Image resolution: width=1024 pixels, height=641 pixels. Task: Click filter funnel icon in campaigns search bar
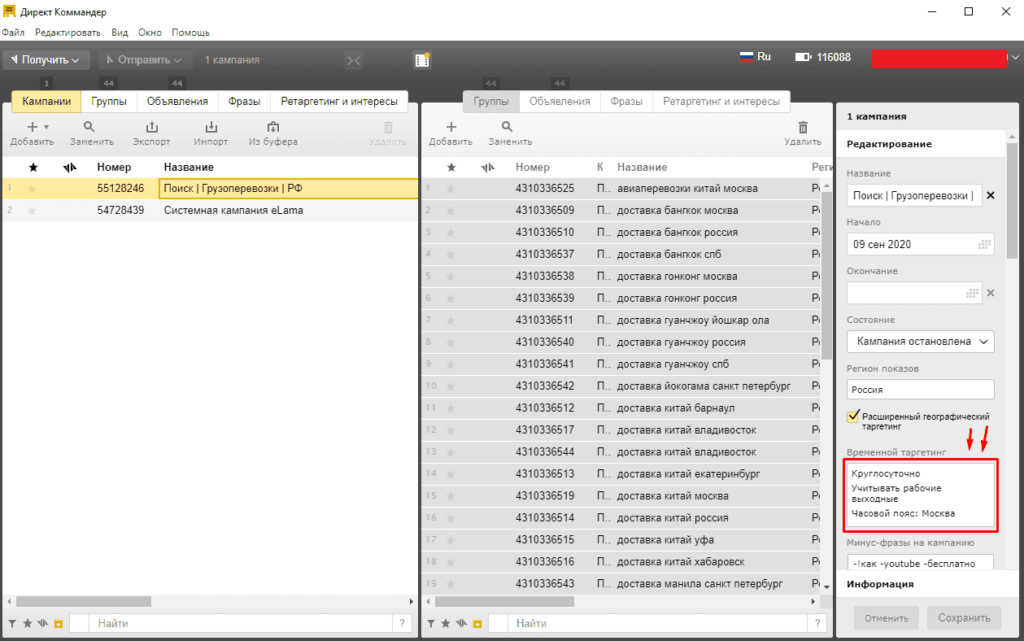pos(12,623)
